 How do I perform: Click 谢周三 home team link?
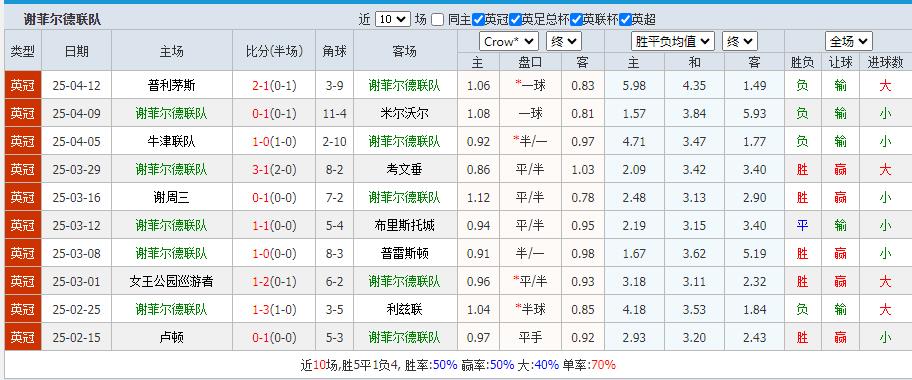[172, 197]
